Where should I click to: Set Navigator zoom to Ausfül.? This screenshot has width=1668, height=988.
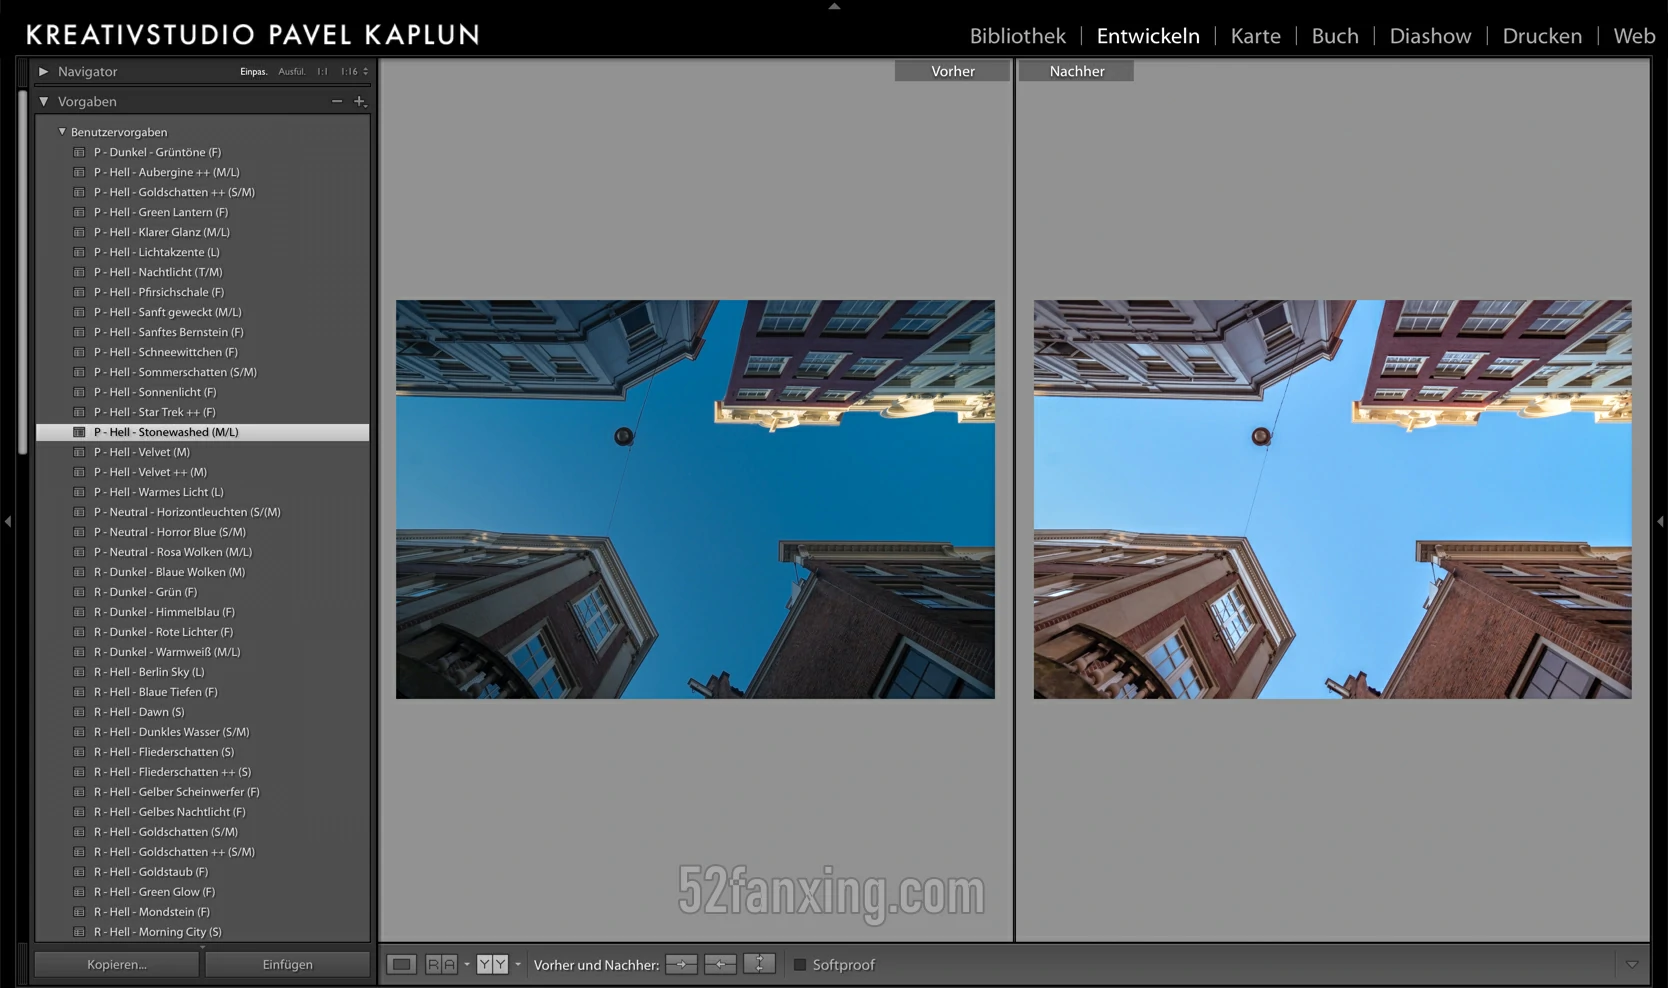pos(292,72)
